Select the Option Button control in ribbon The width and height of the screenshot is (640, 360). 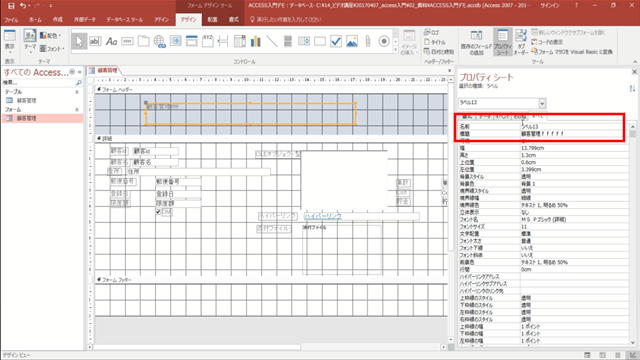point(384,41)
